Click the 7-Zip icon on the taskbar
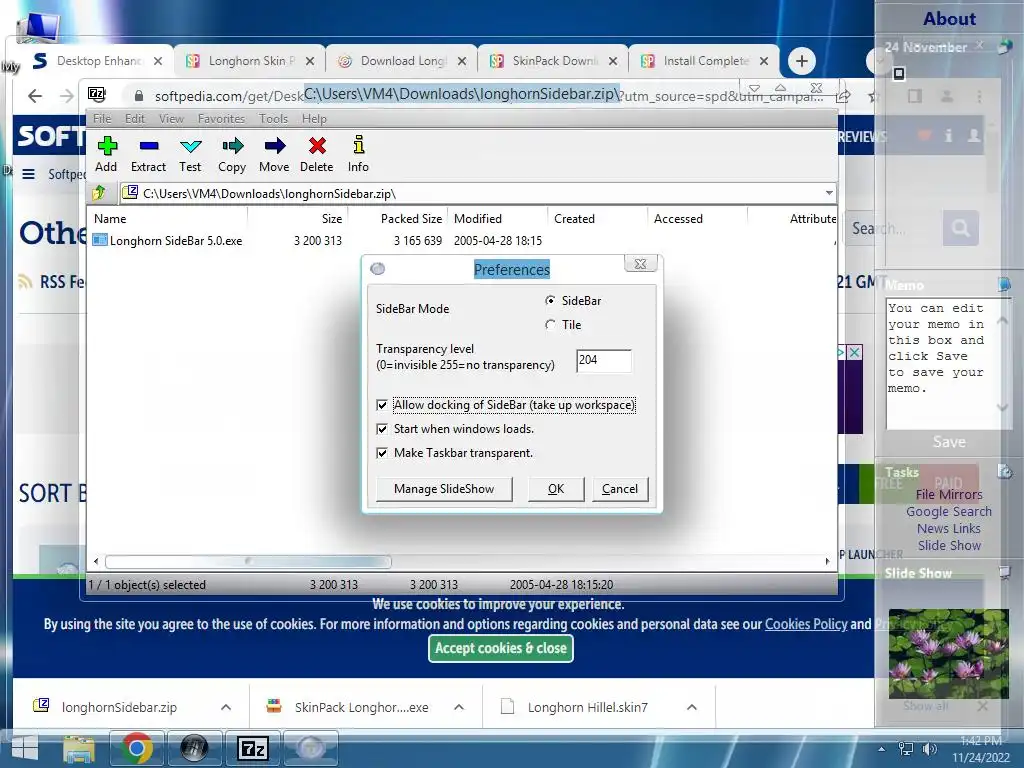1024x768 pixels. 253,748
